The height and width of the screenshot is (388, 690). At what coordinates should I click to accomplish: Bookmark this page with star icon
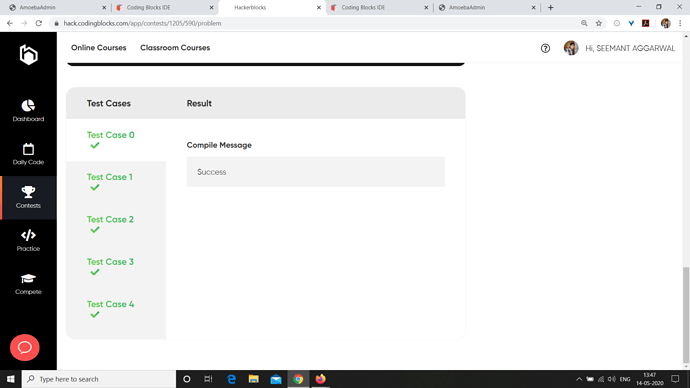coord(598,23)
